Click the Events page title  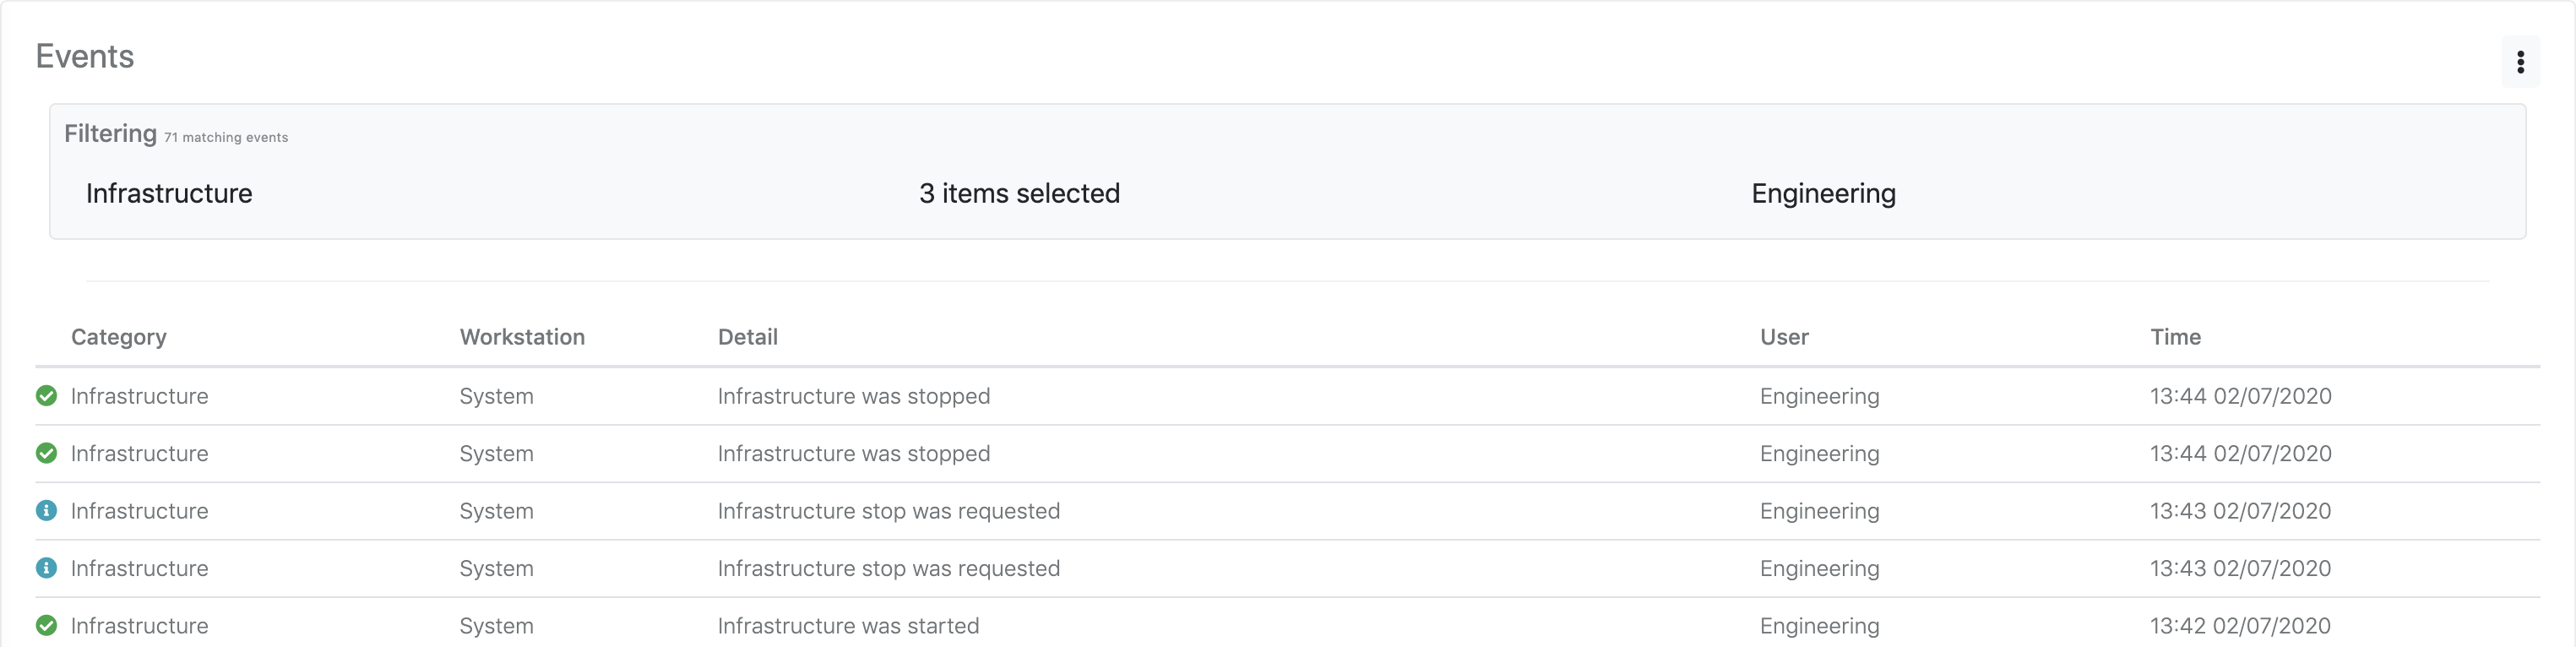tap(85, 56)
